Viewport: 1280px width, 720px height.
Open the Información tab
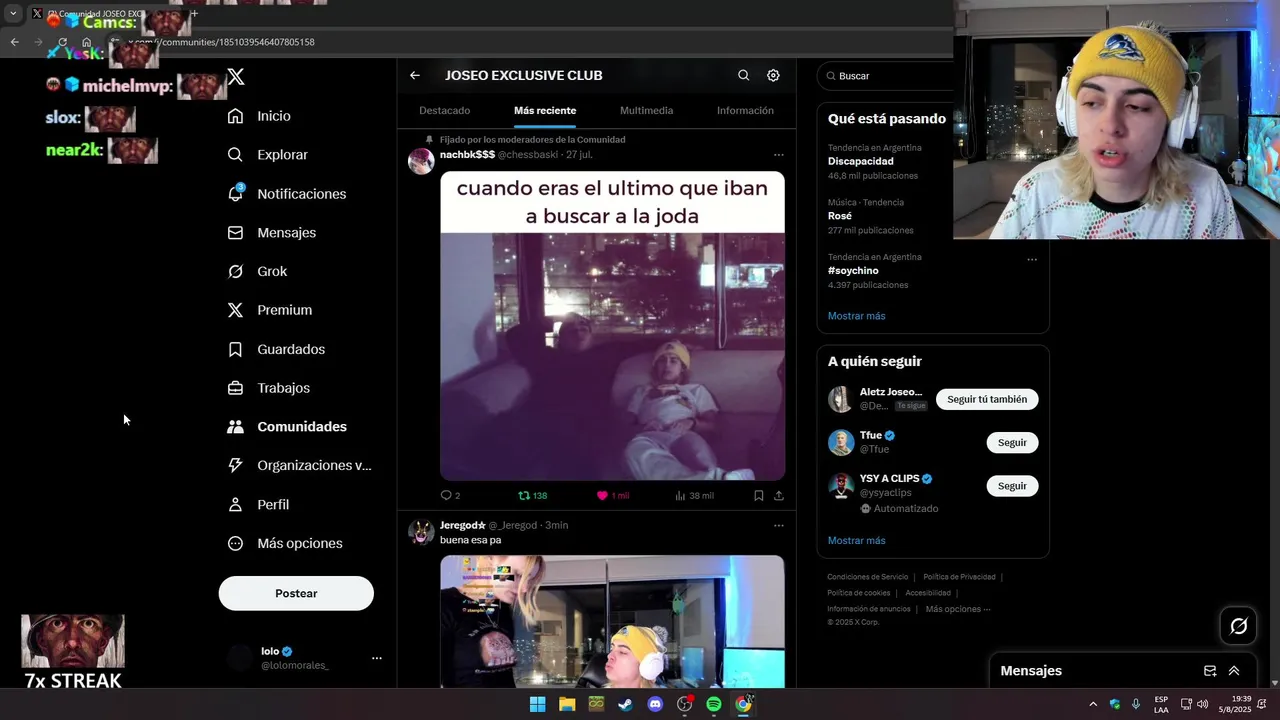745,111
